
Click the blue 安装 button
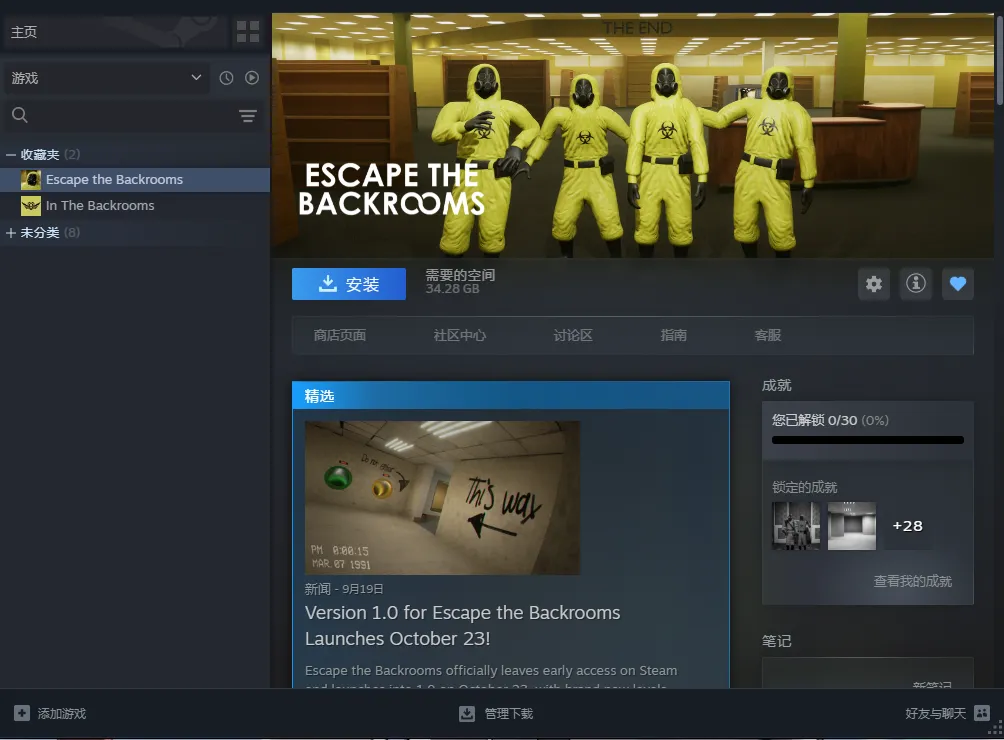click(x=349, y=284)
